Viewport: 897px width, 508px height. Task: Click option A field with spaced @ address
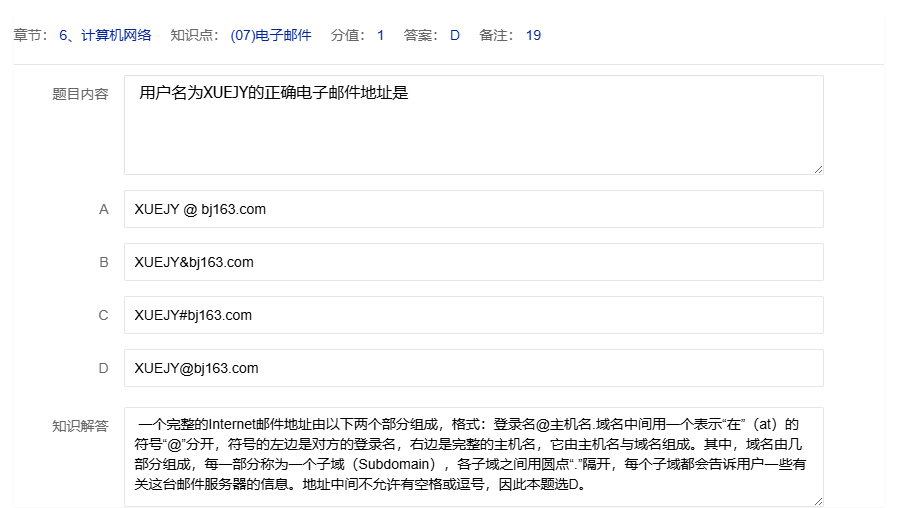[x=473, y=210]
